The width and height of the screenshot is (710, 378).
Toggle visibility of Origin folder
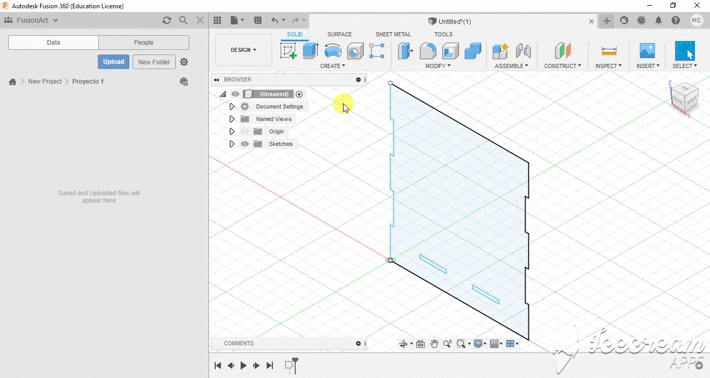pos(245,131)
